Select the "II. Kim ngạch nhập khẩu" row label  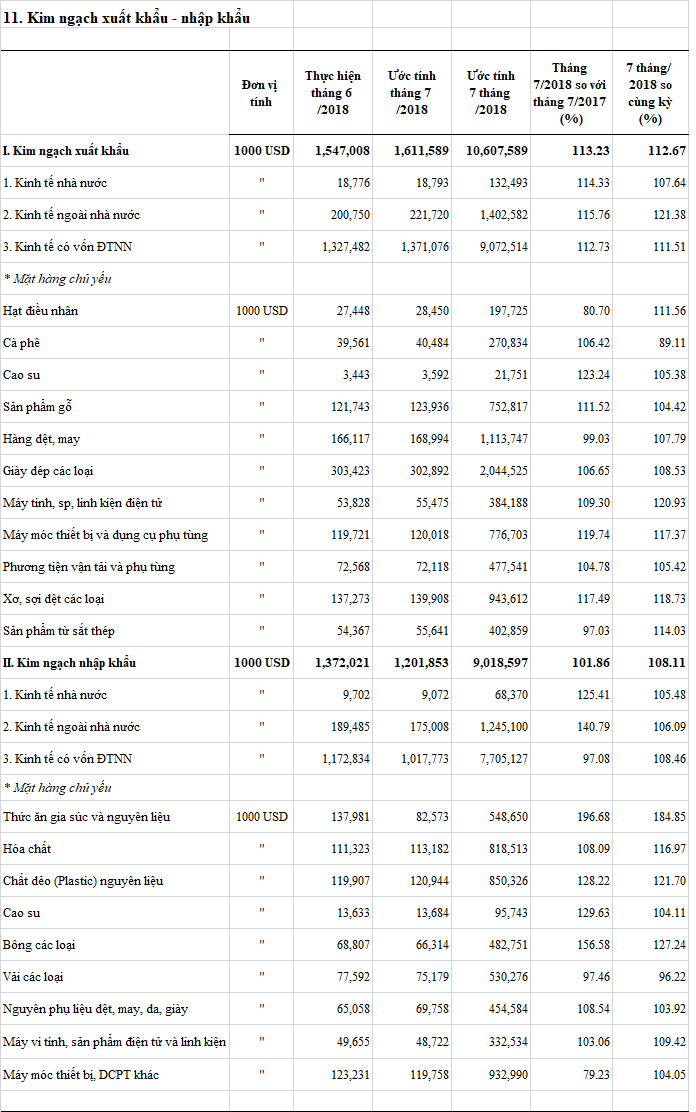pyautogui.click(x=70, y=663)
